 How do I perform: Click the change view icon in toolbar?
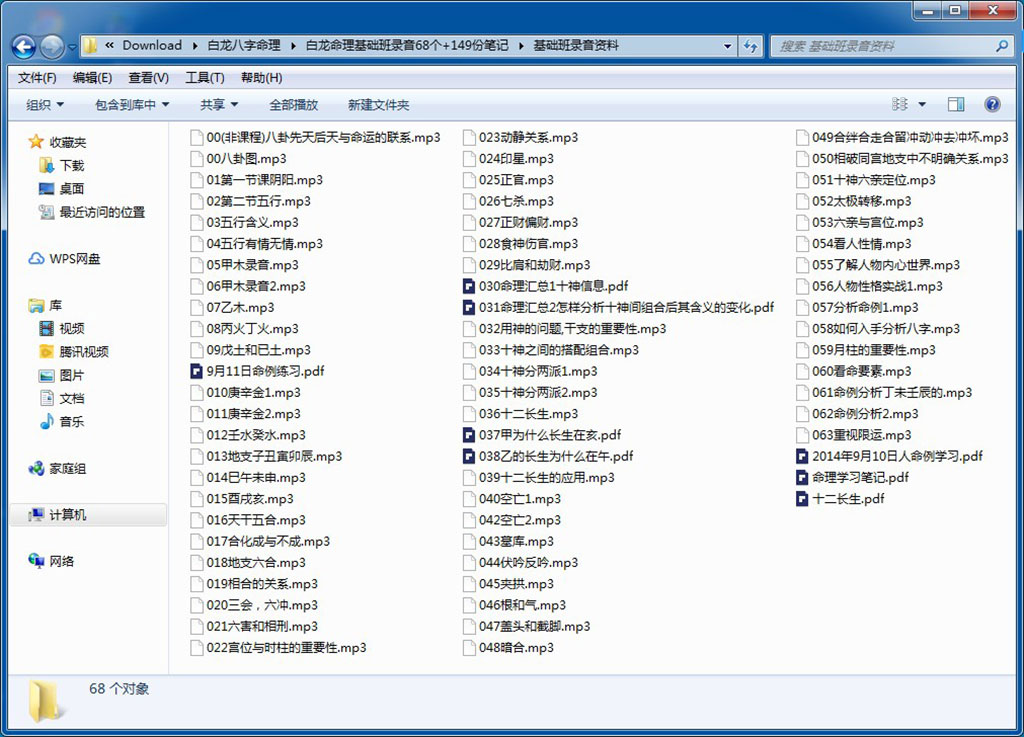point(900,104)
